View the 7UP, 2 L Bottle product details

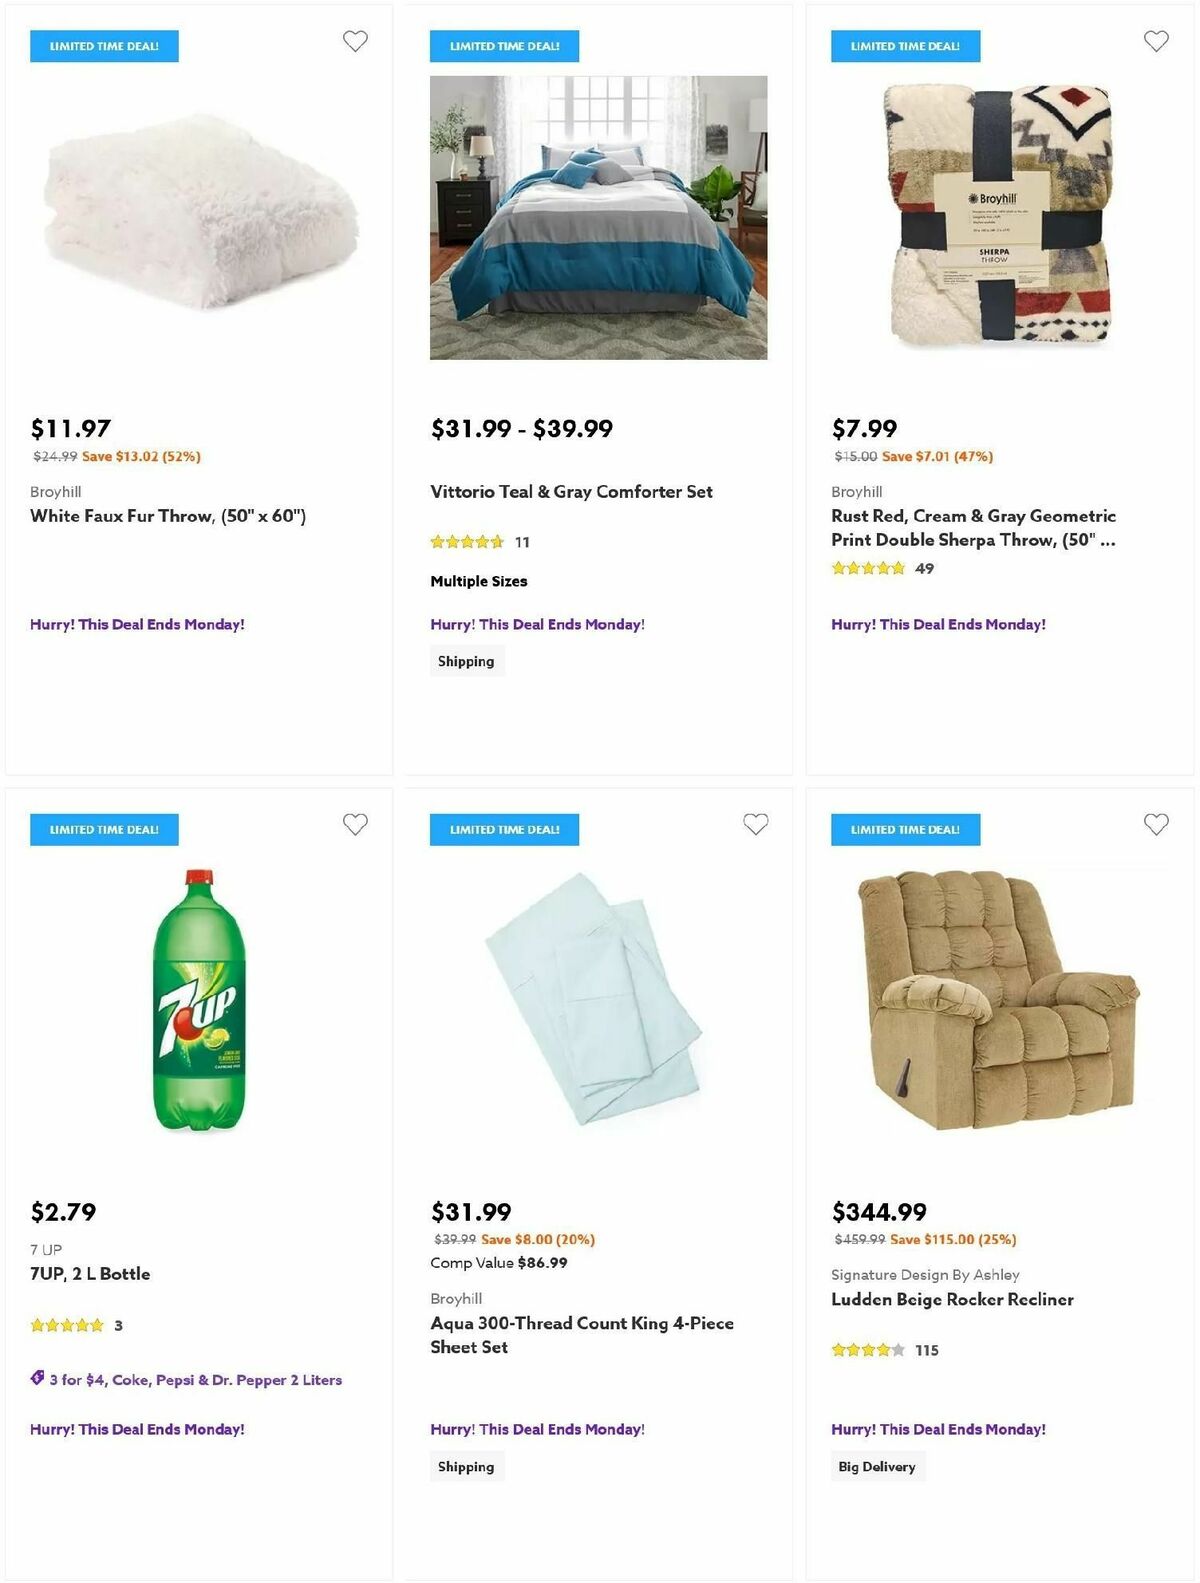pyautogui.click(x=88, y=1273)
